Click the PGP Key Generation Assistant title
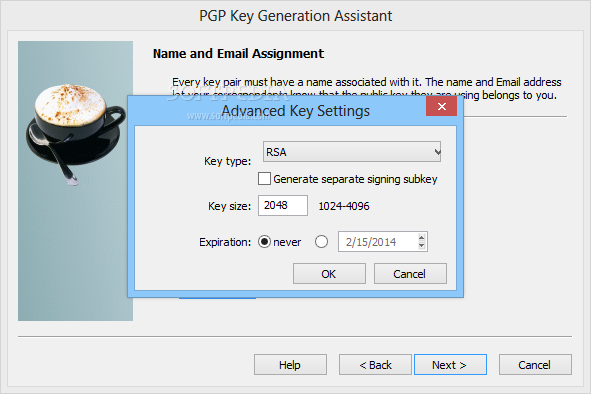591x394 pixels. pos(296,16)
